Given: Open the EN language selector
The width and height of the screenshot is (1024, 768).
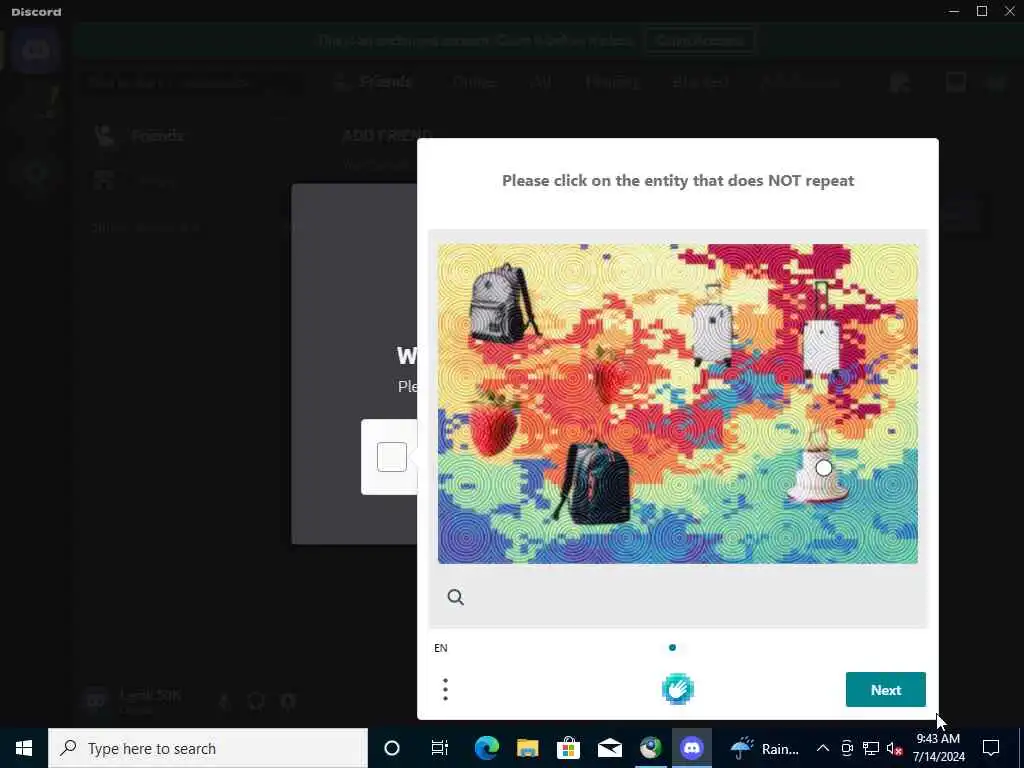Looking at the screenshot, I should [x=441, y=648].
